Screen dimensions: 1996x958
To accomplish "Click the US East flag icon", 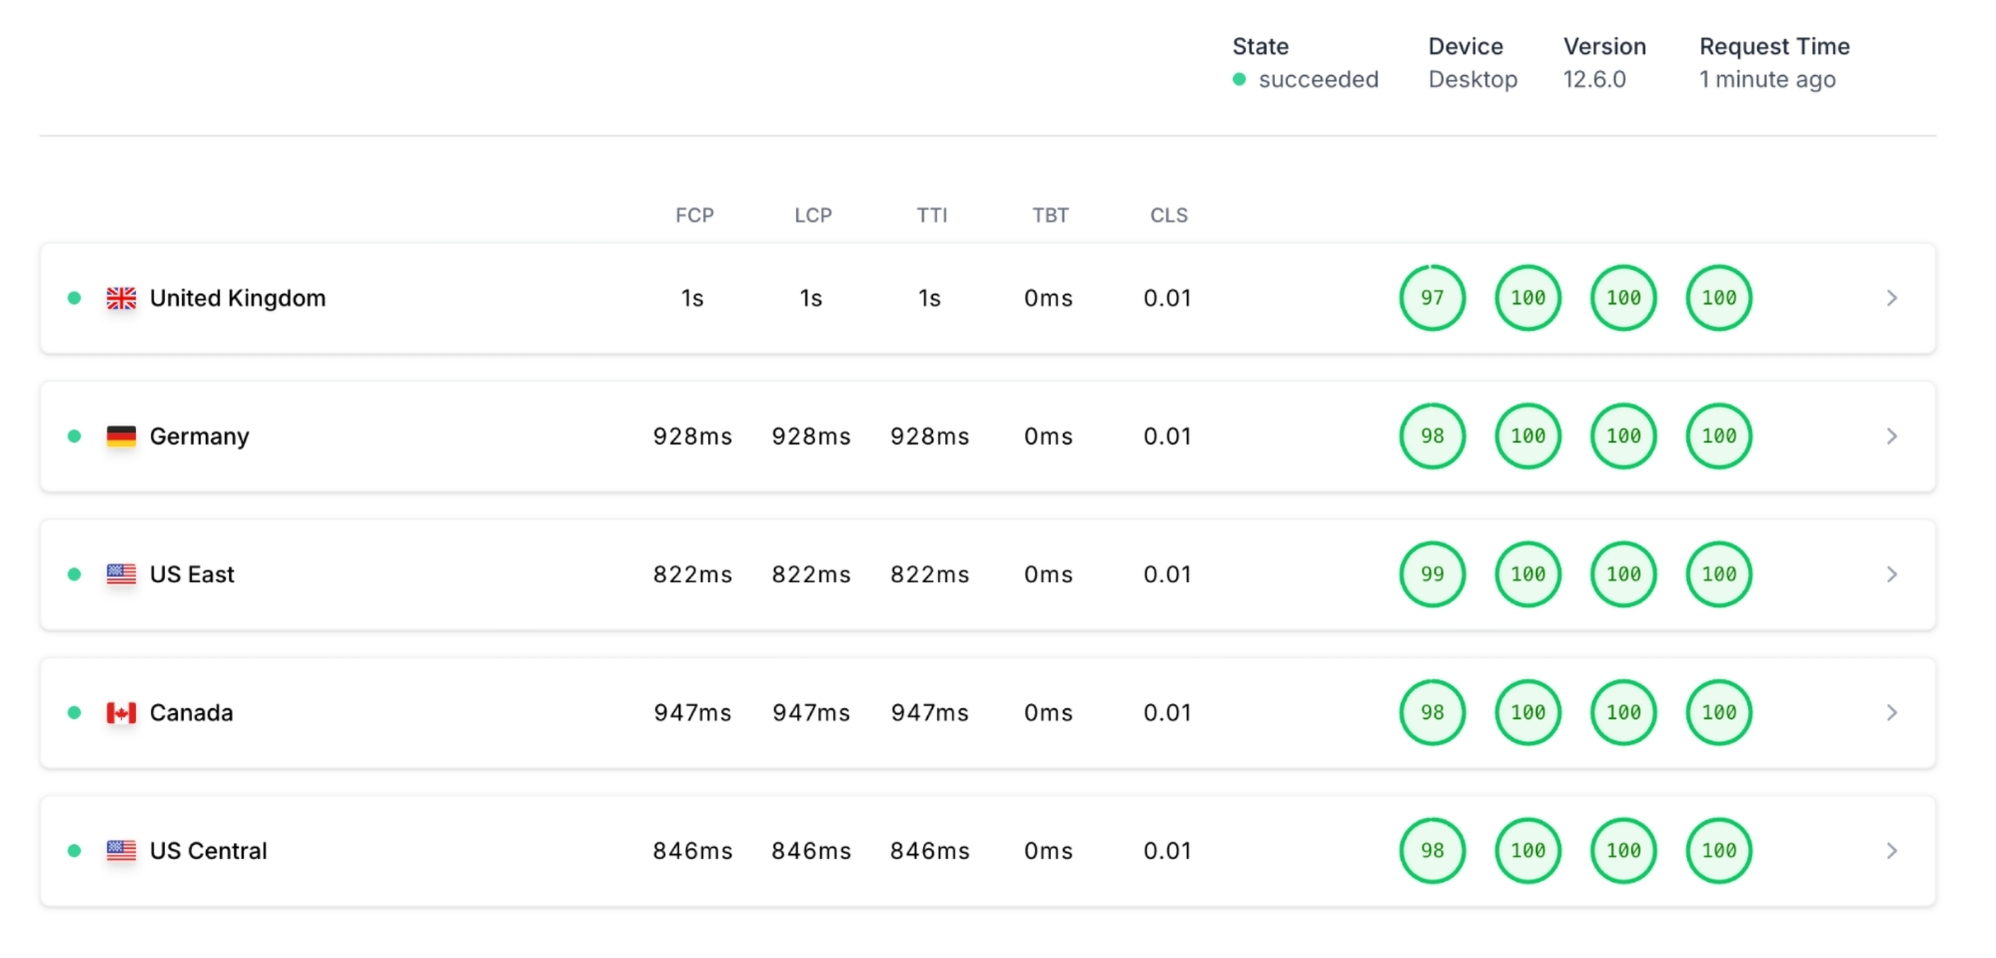I will pyautogui.click(x=121, y=574).
